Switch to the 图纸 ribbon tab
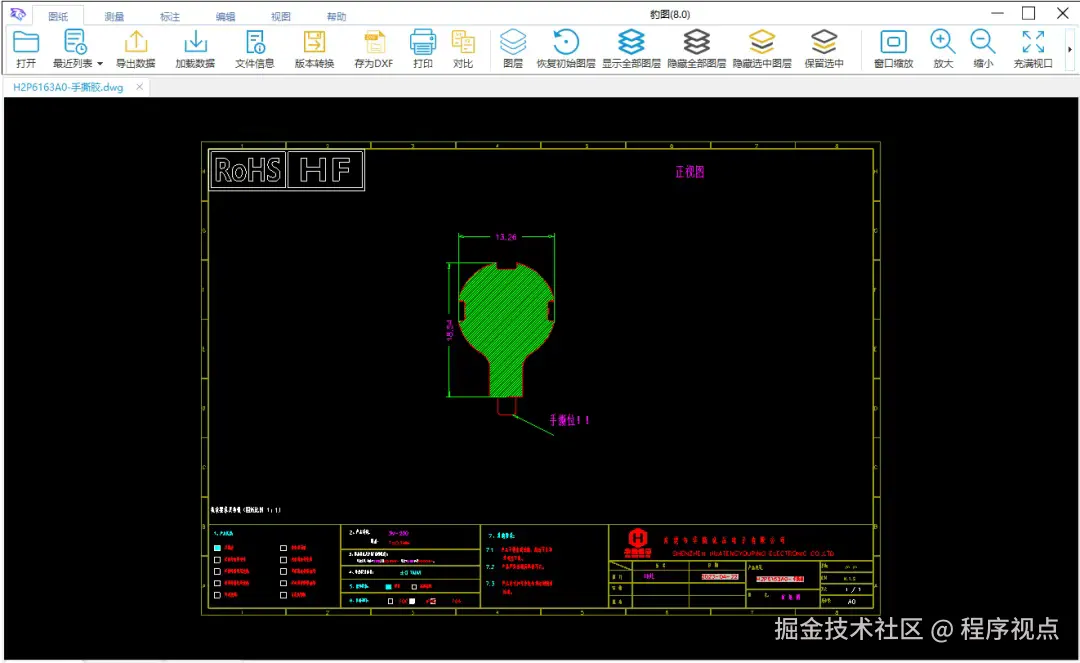This screenshot has height=663, width=1080. pos(58,17)
